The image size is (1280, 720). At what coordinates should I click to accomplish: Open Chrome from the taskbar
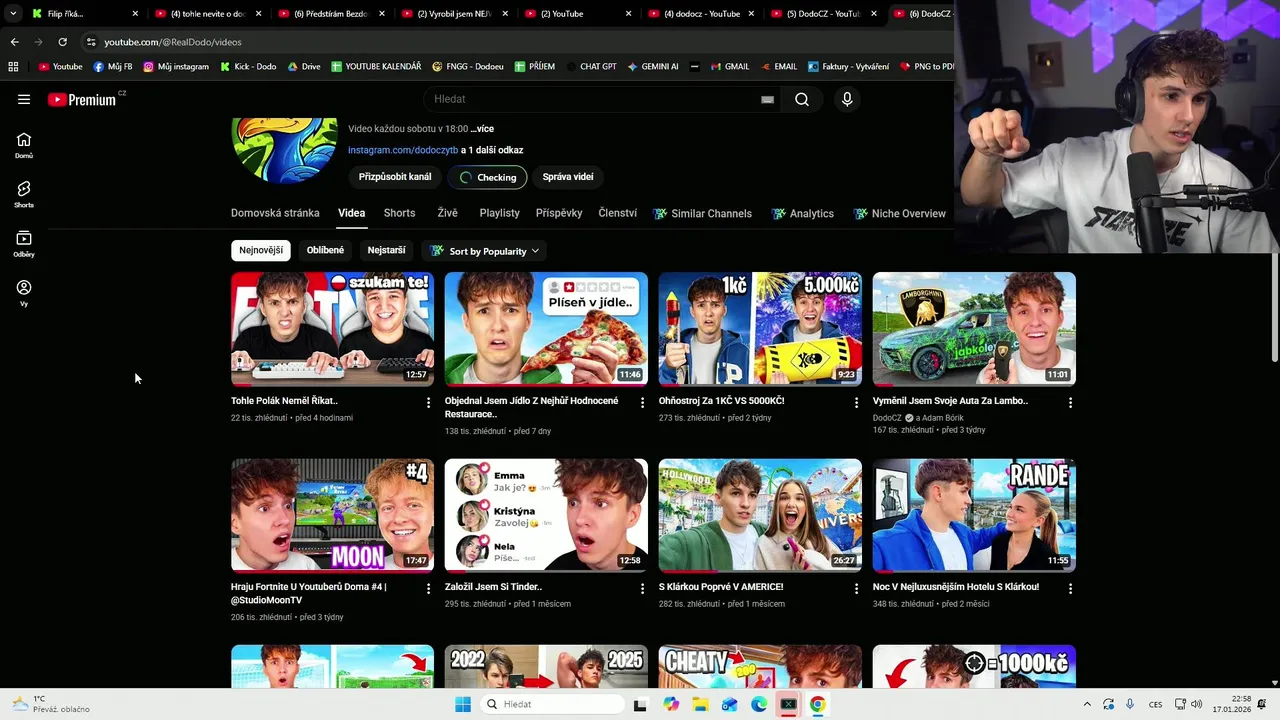(x=817, y=704)
